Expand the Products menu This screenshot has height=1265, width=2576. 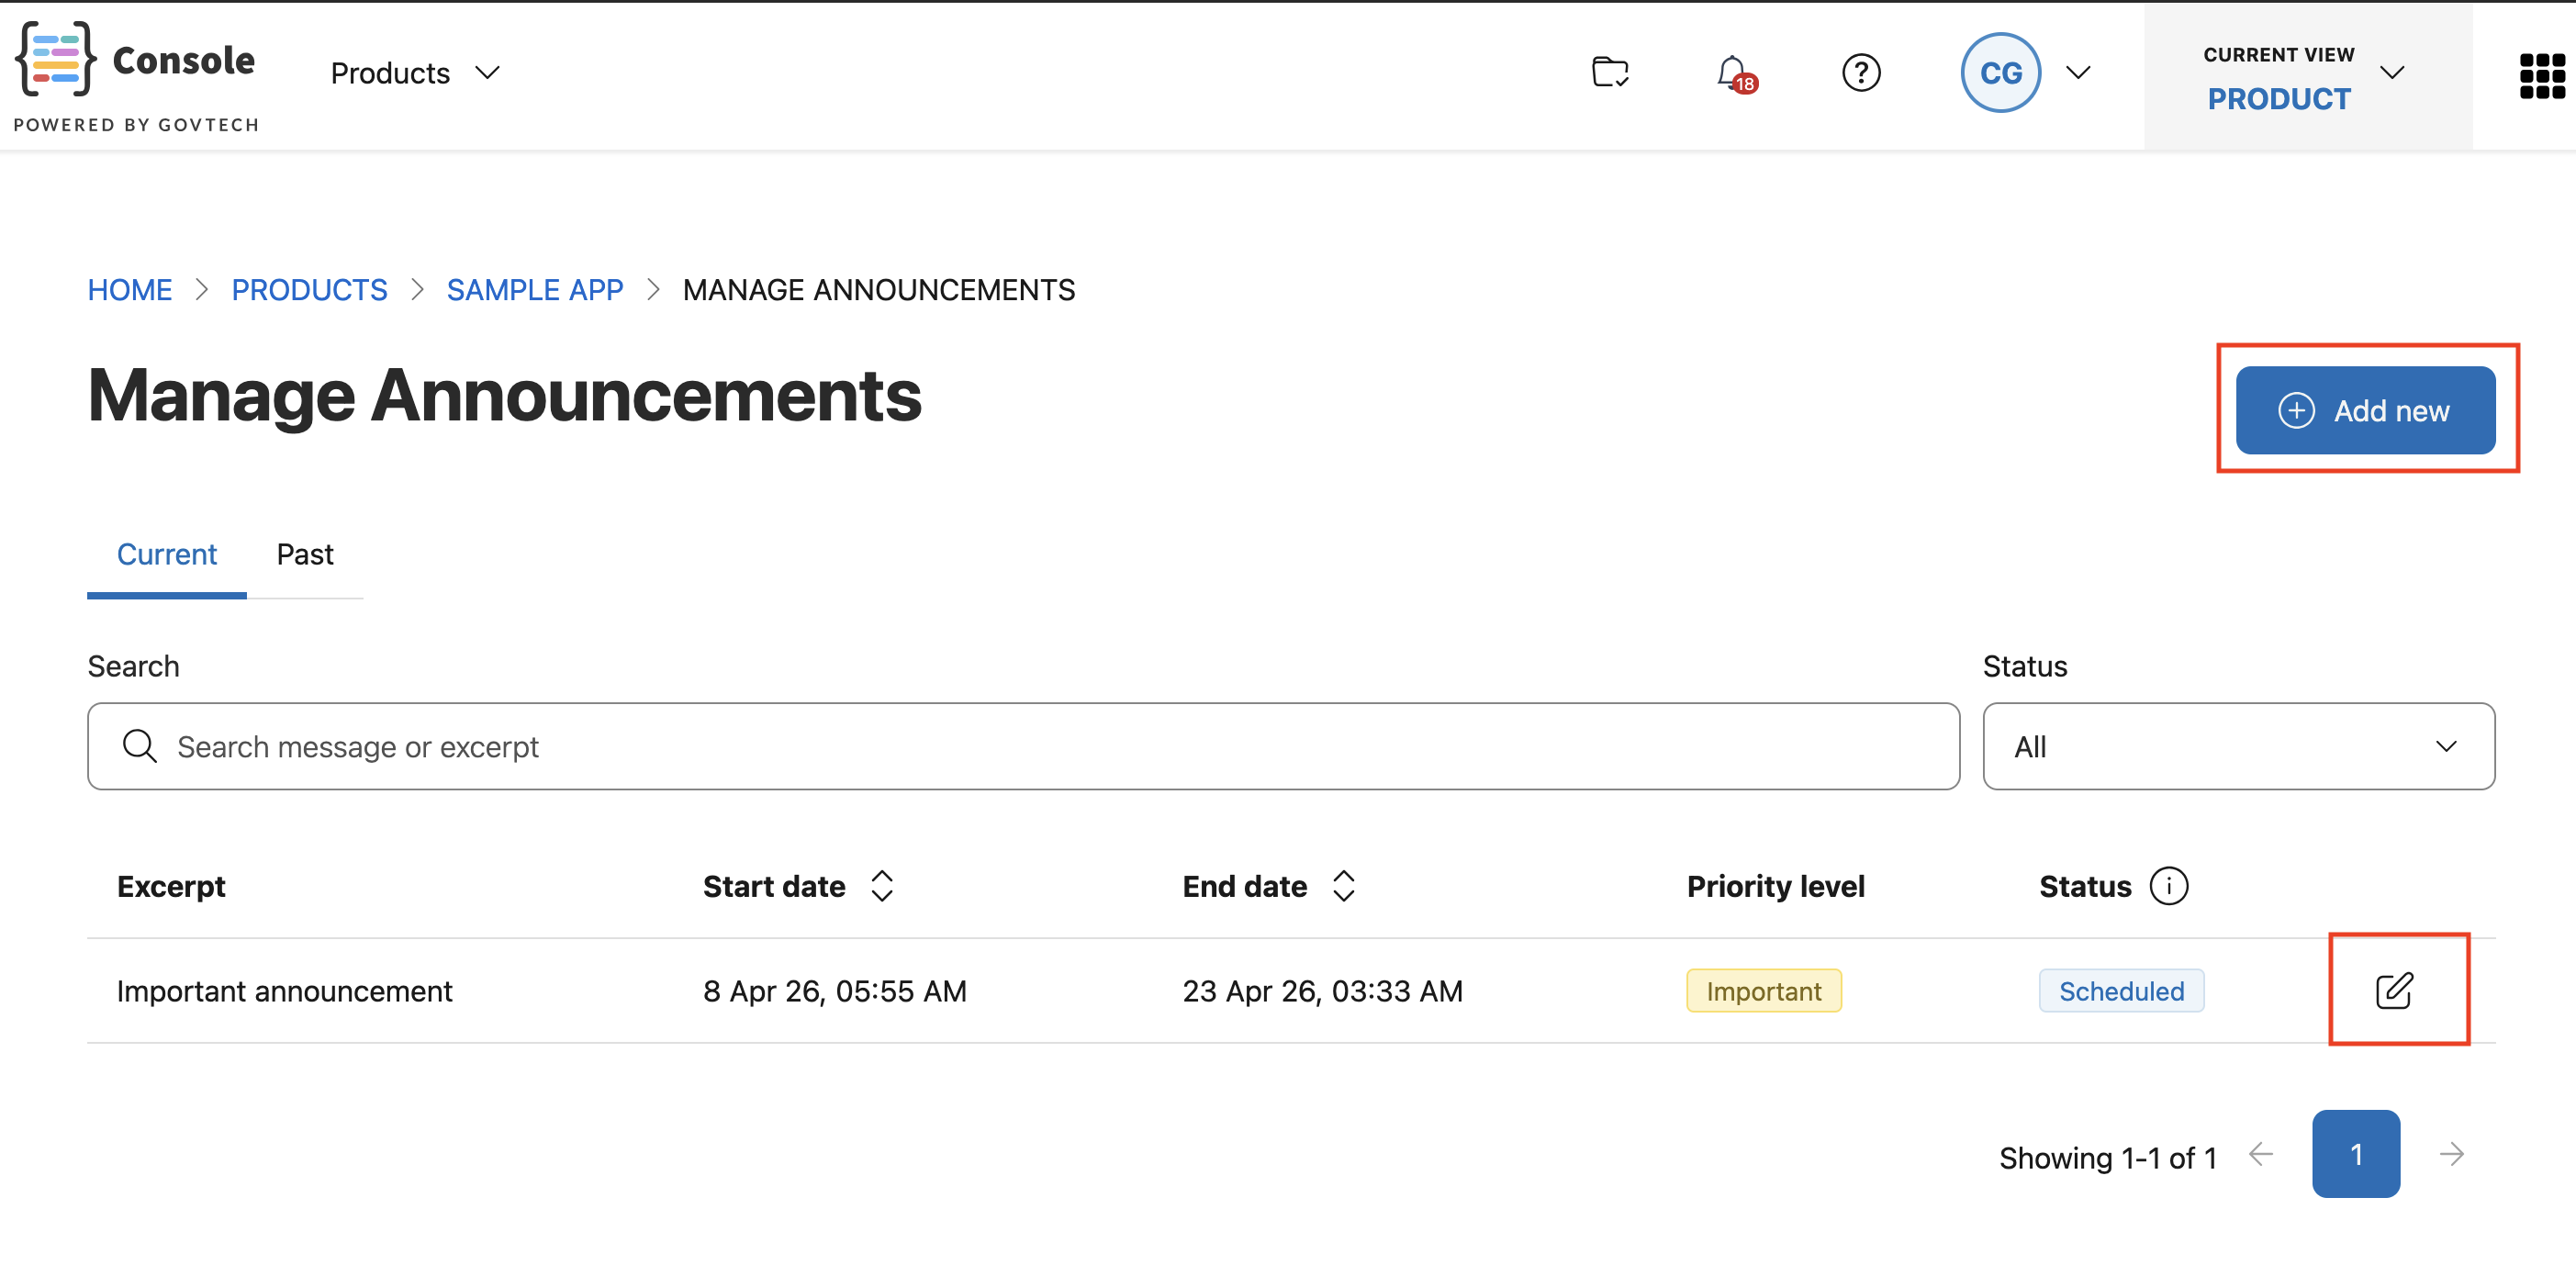(x=415, y=73)
